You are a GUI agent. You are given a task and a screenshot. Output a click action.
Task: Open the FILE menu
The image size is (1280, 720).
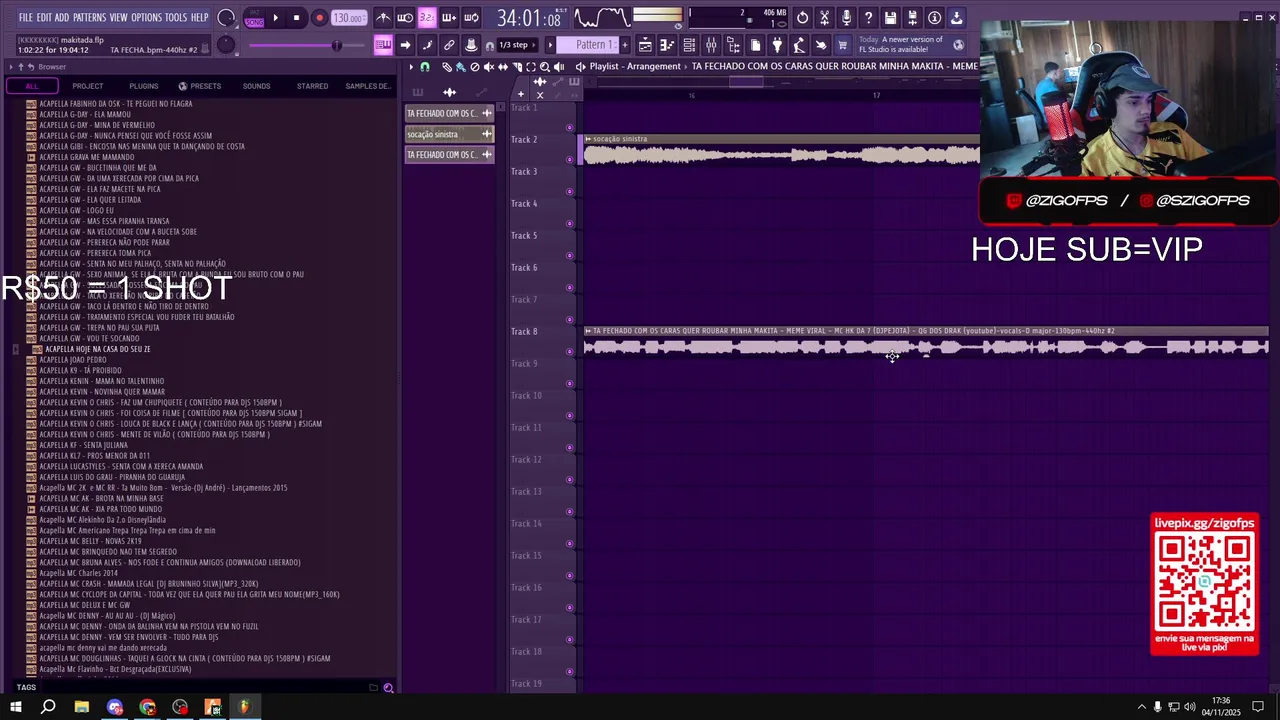(x=26, y=18)
